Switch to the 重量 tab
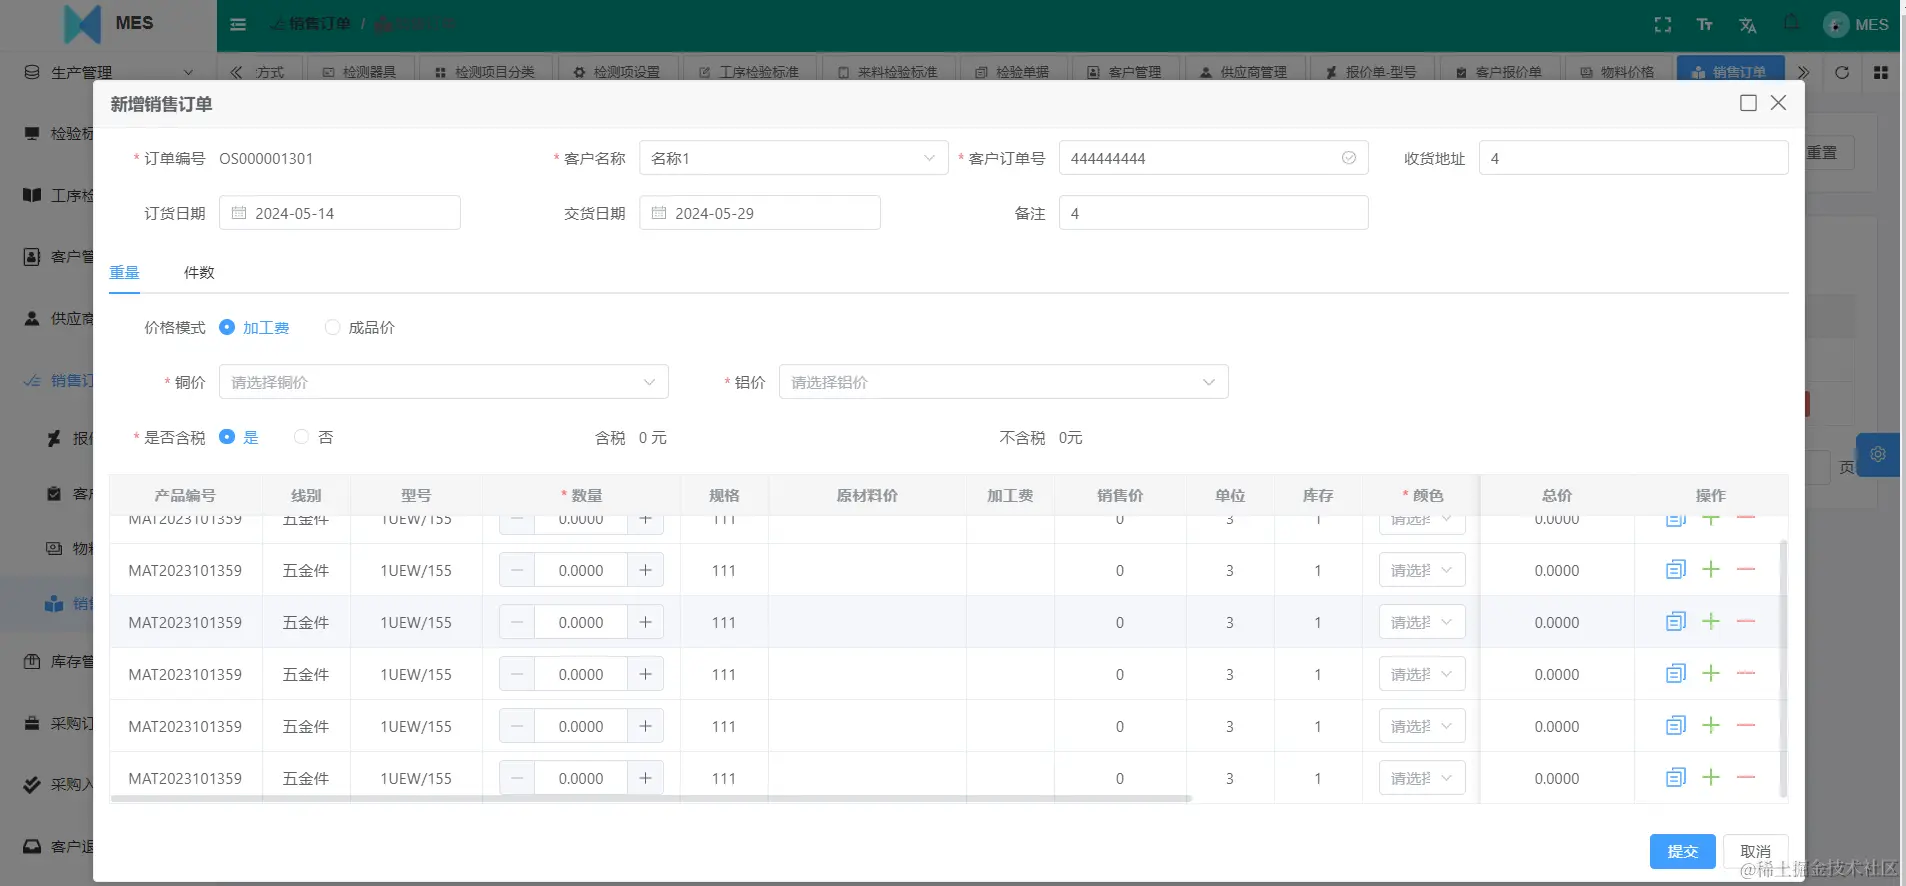 (x=124, y=272)
